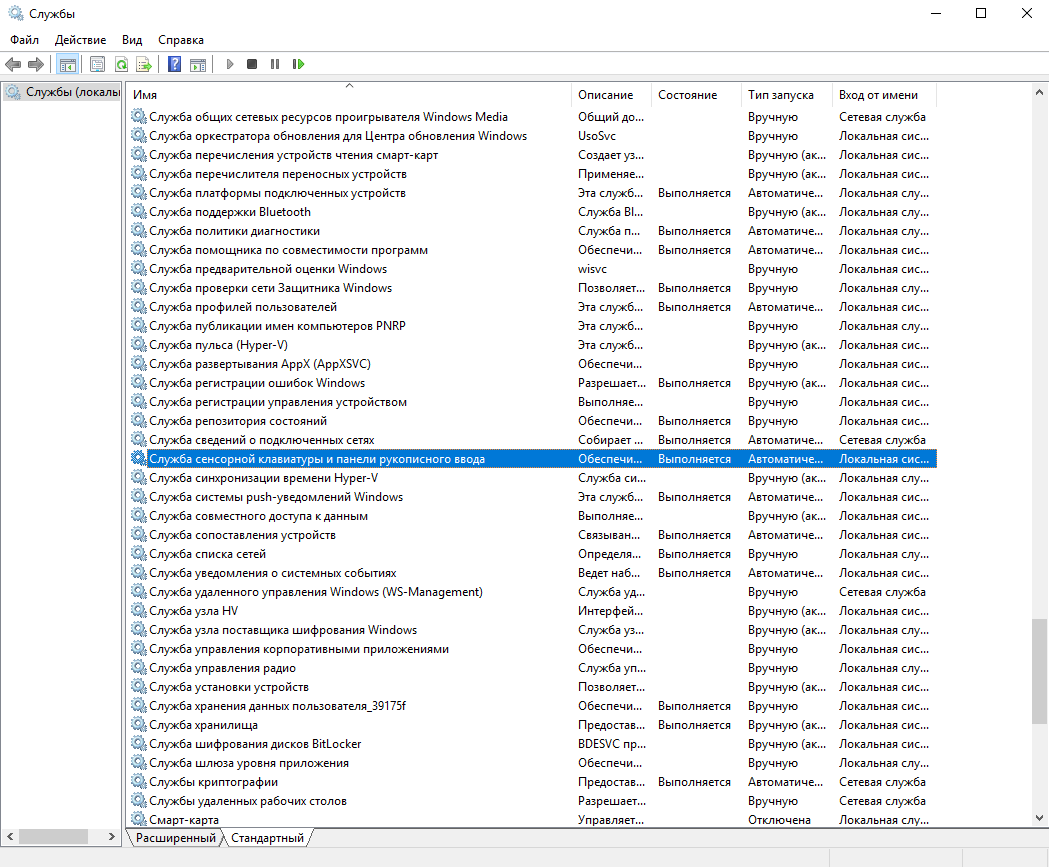
Task: Click the Forward arrow in toolbar
Action: click(x=35, y=64)
